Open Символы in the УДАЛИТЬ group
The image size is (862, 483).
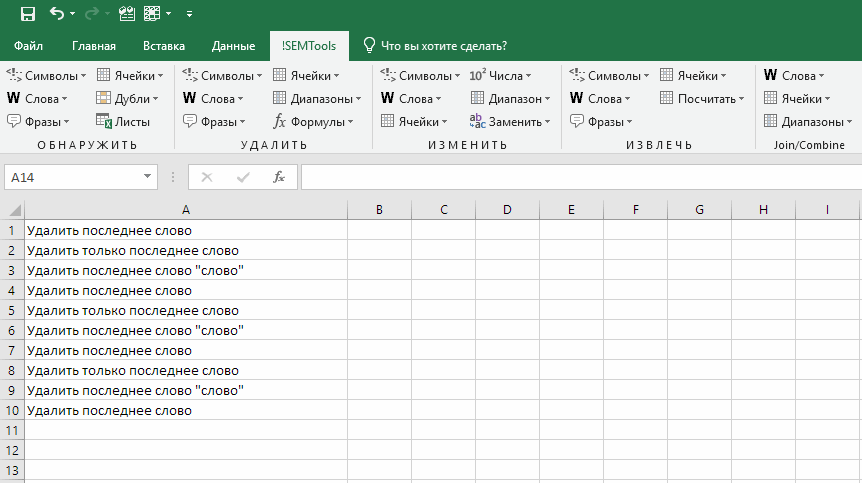tap(222, 76)
